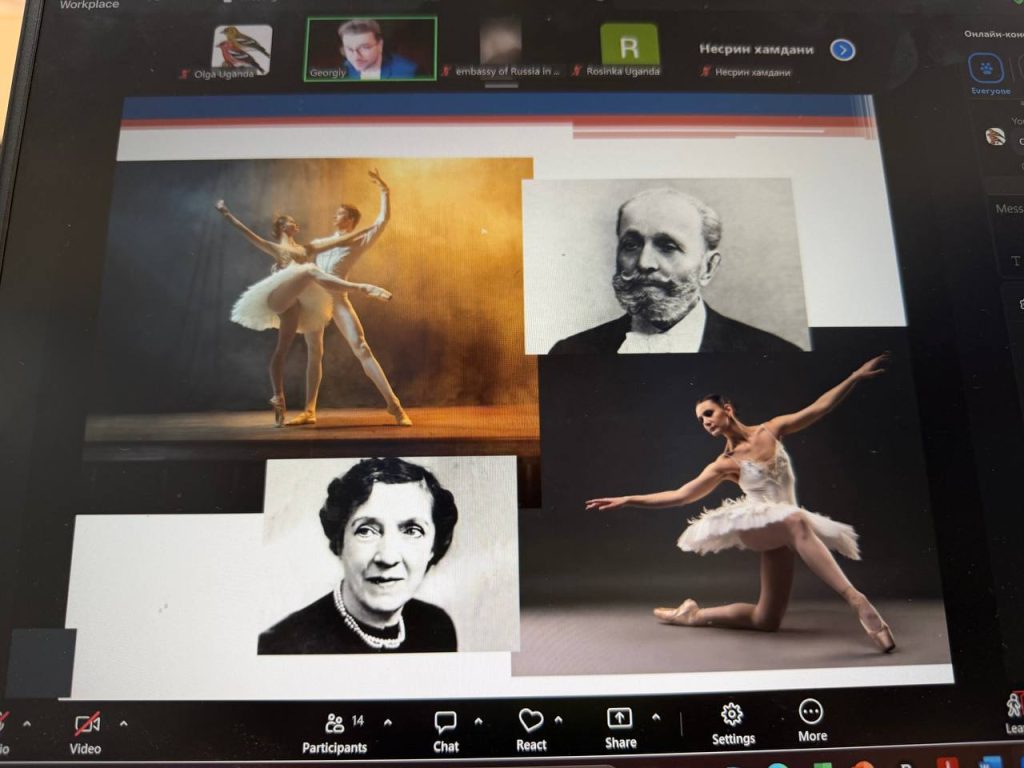Click the blue next participants arrow

[843, 49]
